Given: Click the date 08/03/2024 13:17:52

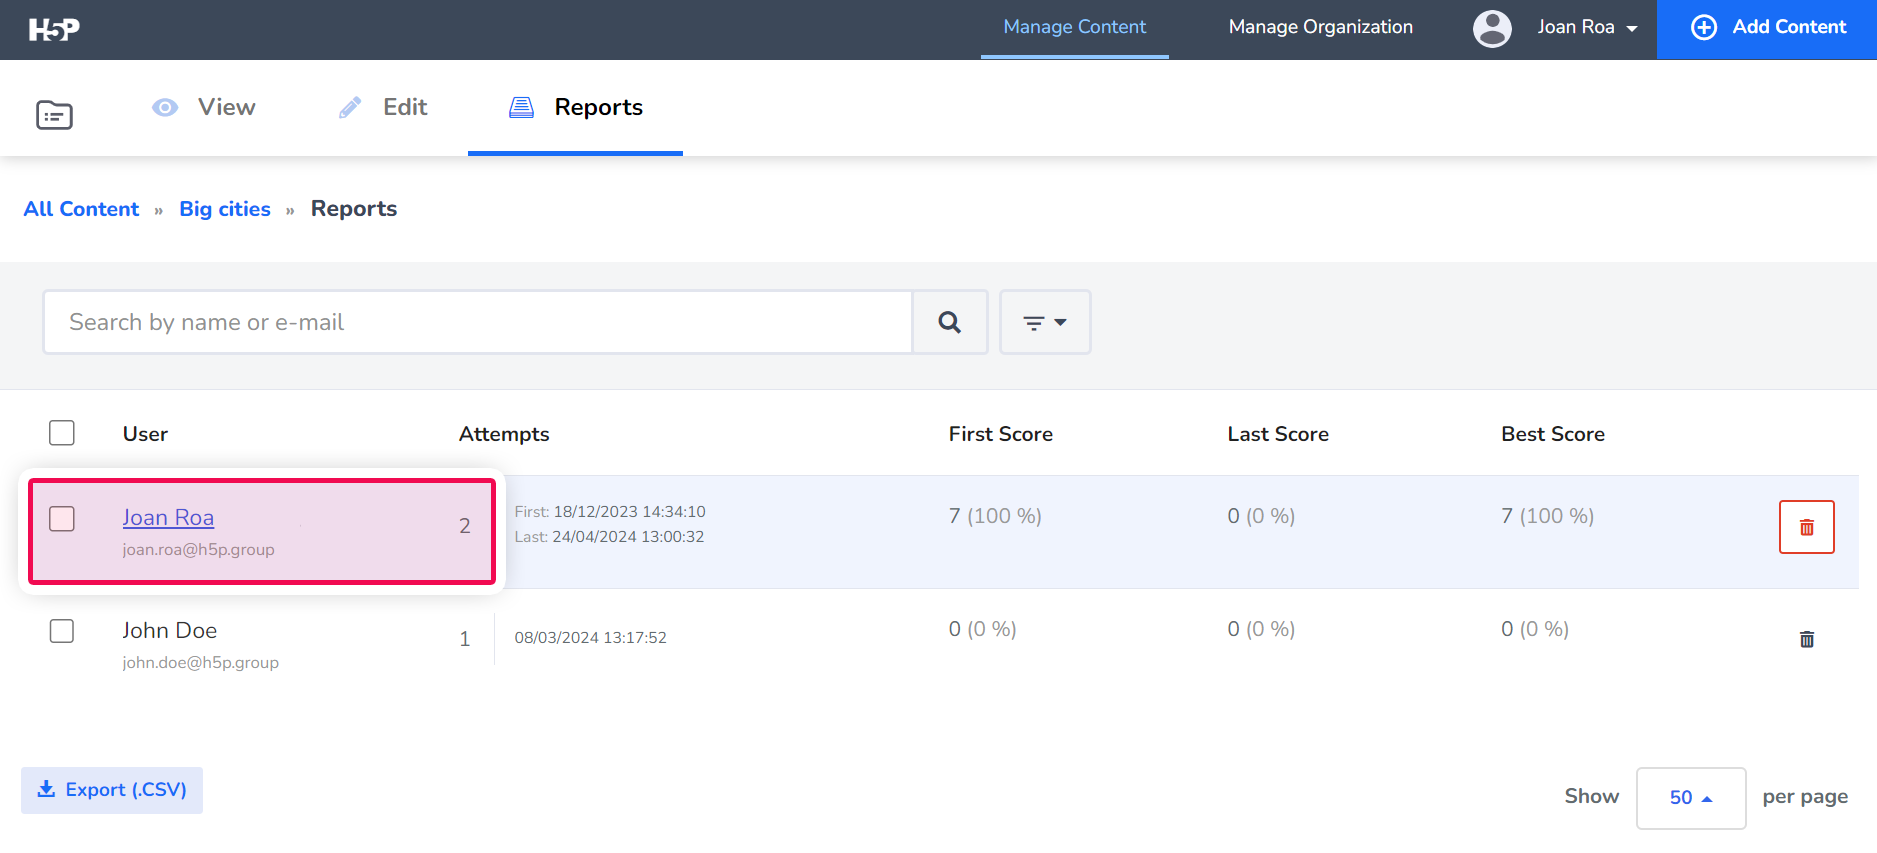Looking at the screenshot, I should [590, 638].
